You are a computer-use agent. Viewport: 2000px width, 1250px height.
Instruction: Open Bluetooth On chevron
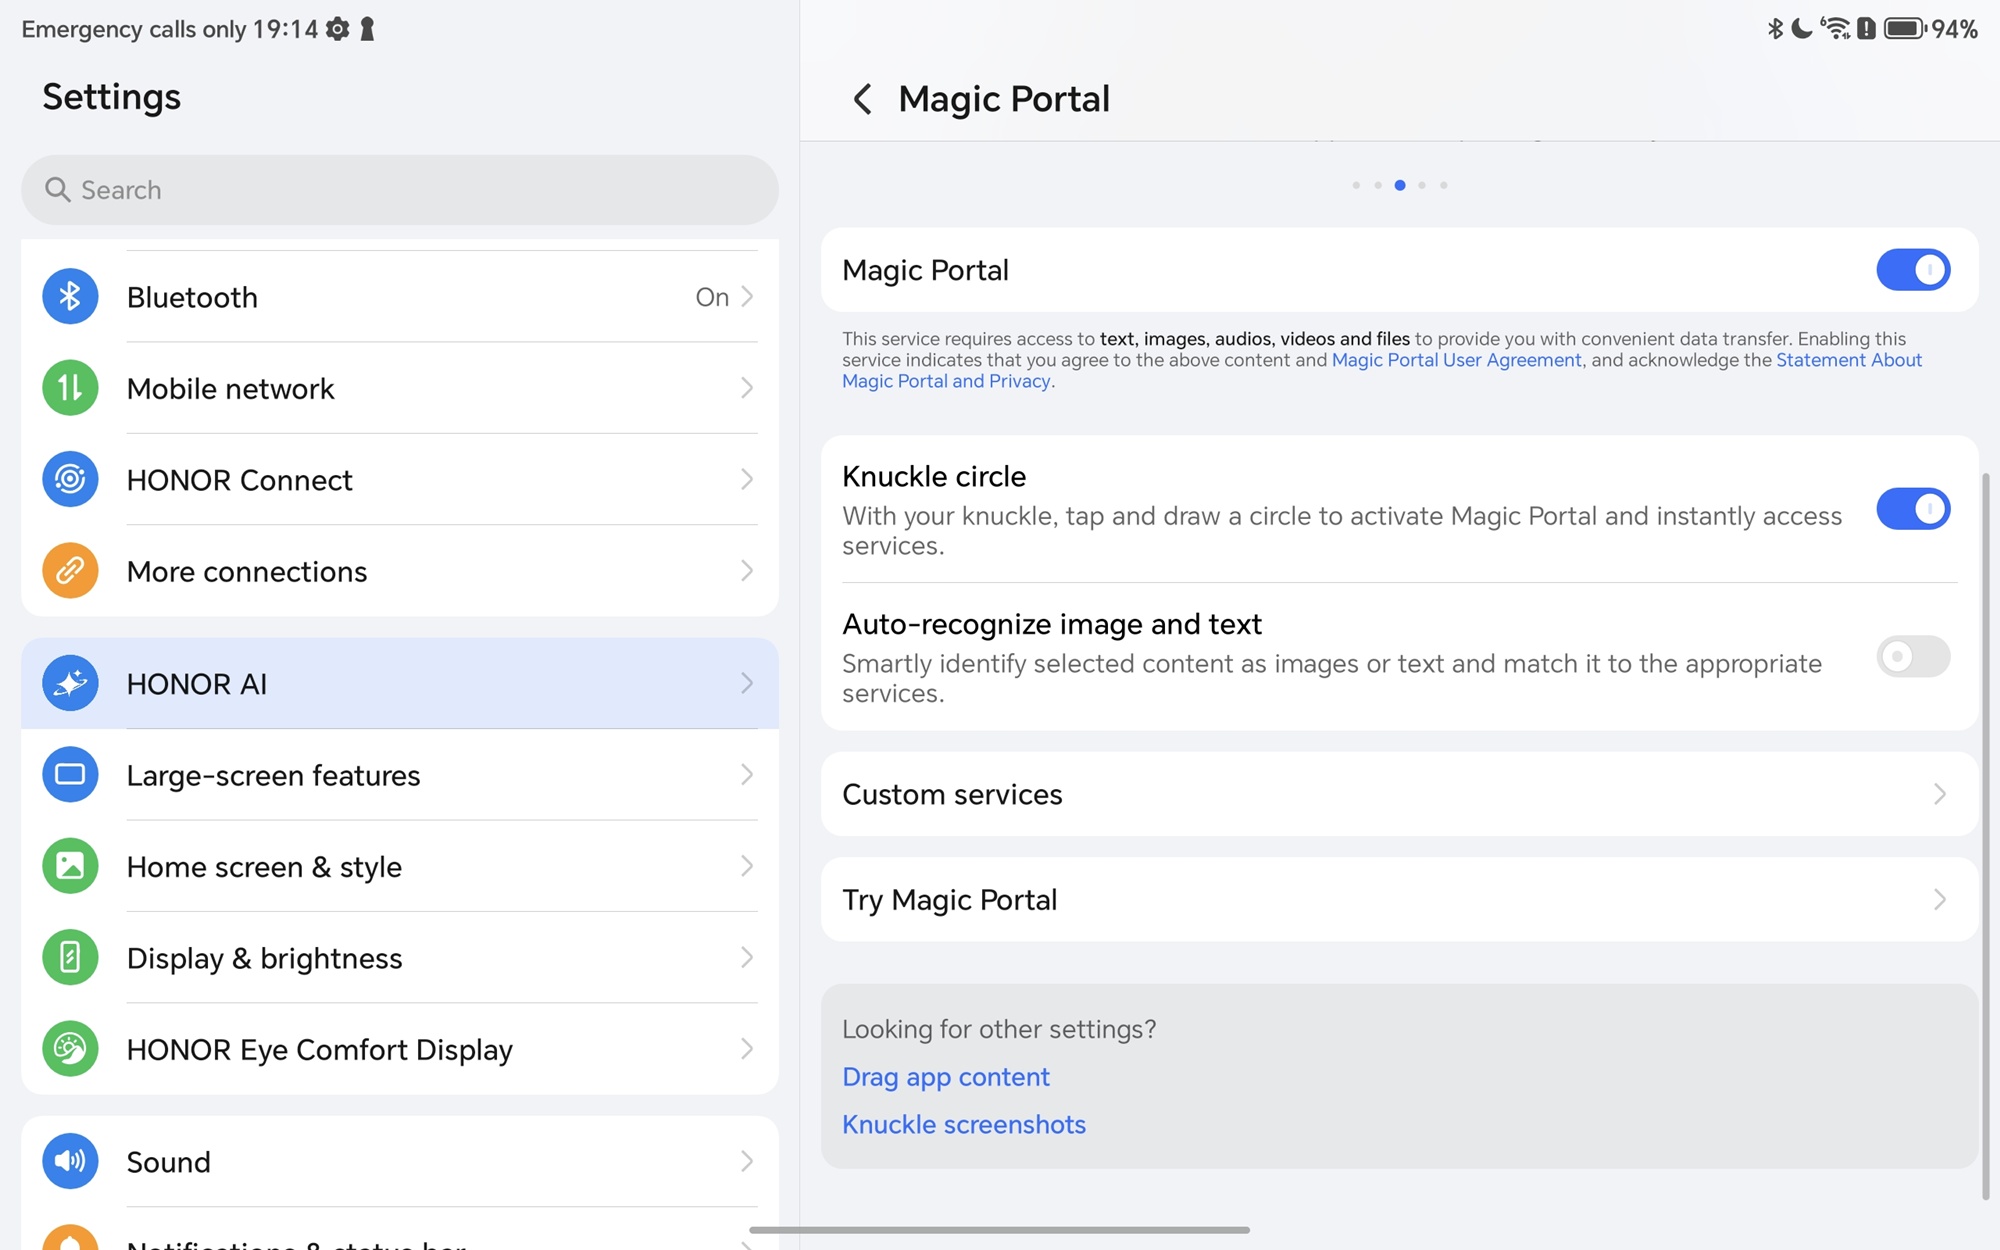click(746, 297)
